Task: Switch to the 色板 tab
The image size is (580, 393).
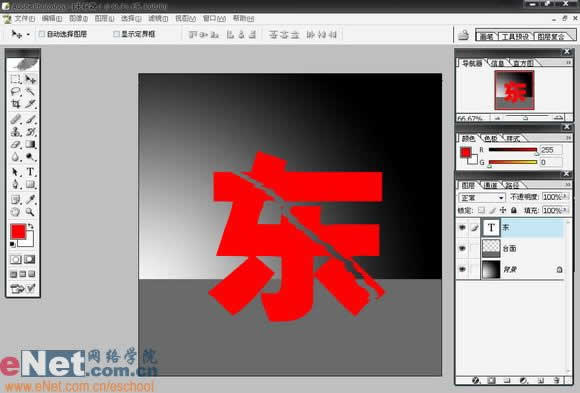Action: coord(490,138)
